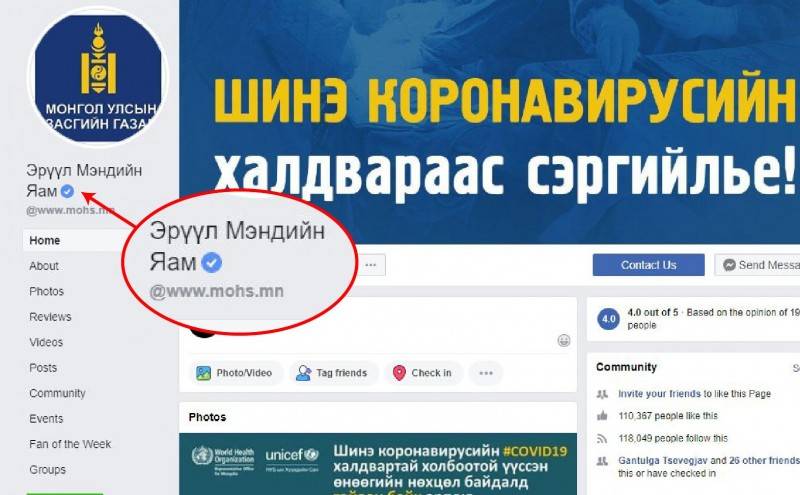Open the About section
The height and width of the screenshot is (495, 800).
point(44,266)
